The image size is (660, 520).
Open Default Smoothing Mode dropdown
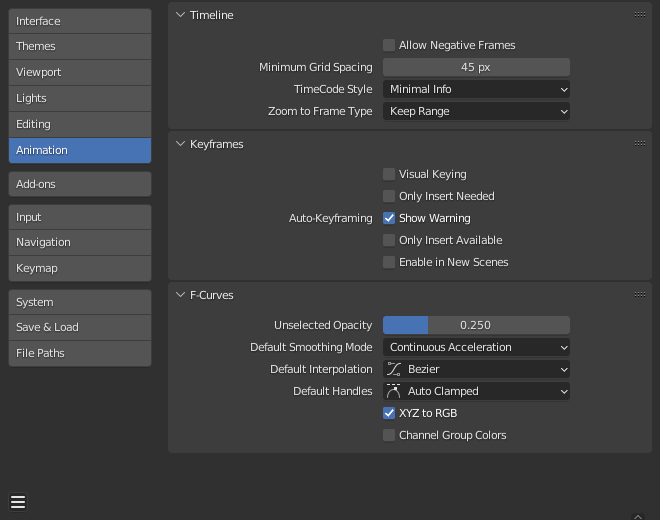[476, 347]
